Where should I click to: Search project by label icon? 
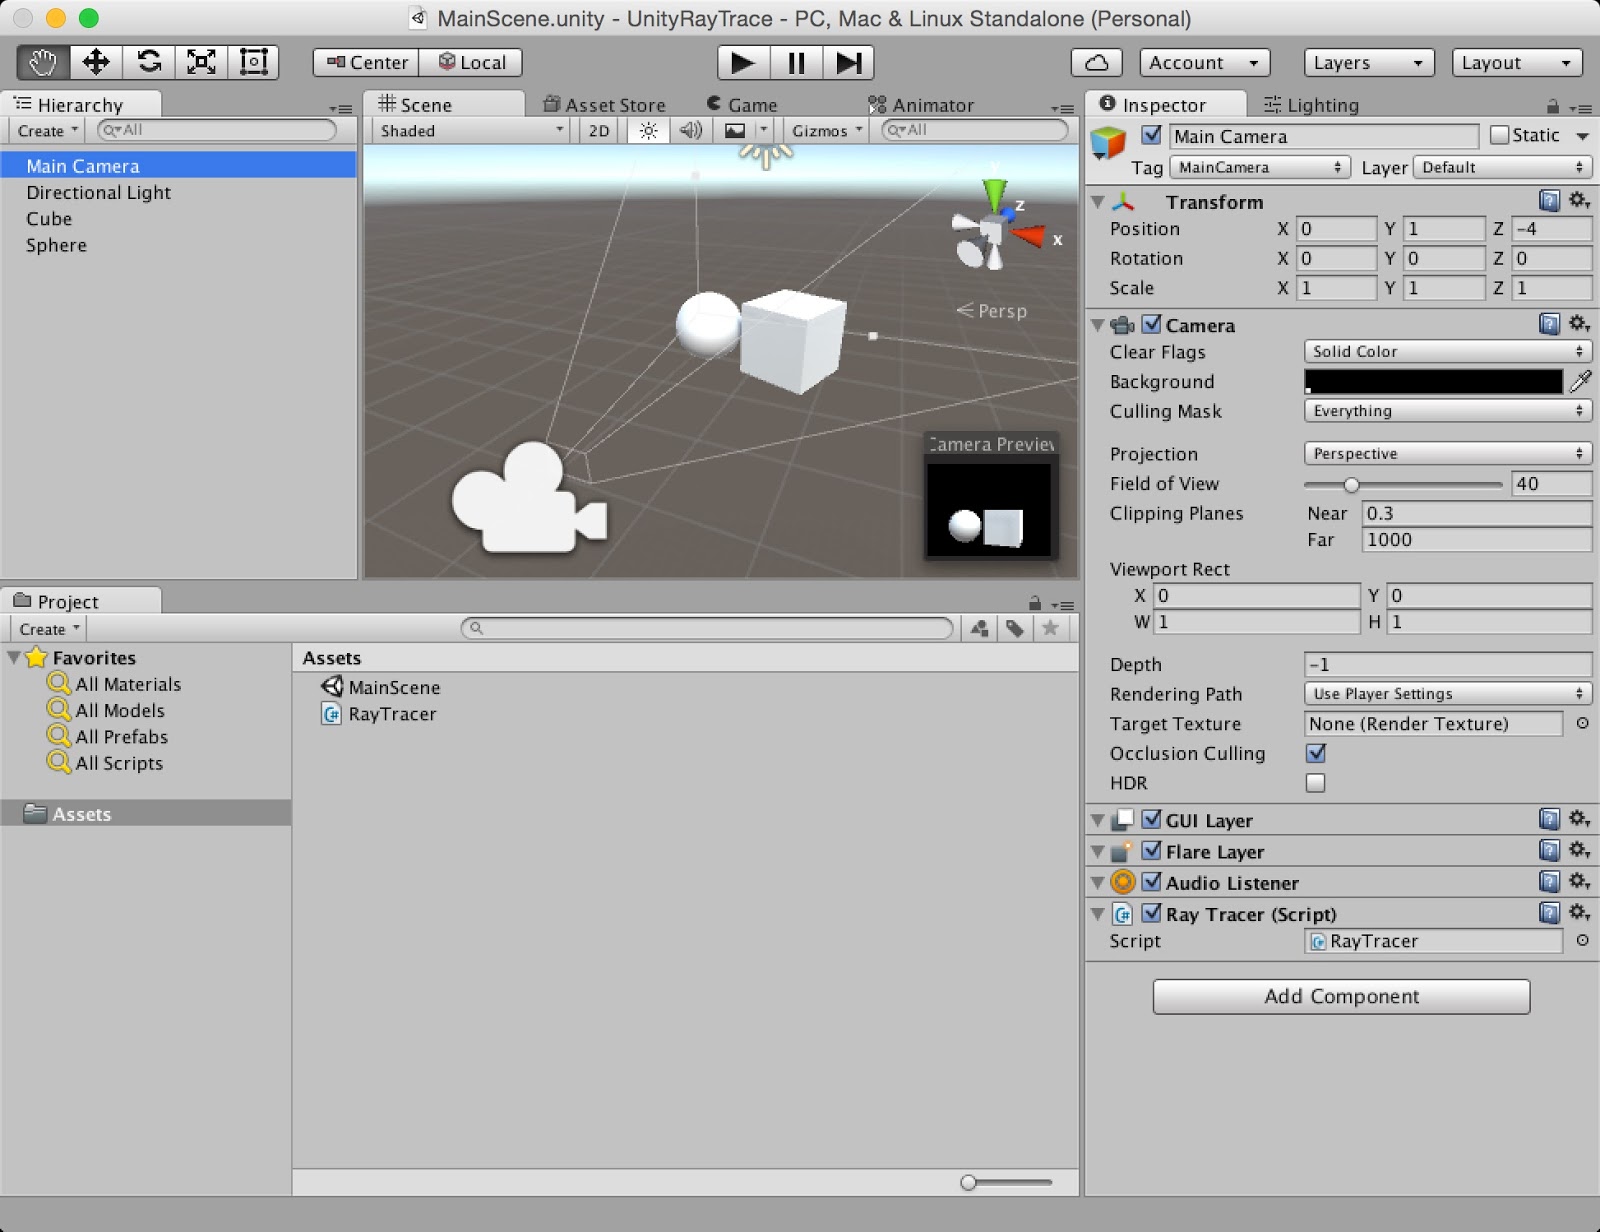[x=1015, y=628]
